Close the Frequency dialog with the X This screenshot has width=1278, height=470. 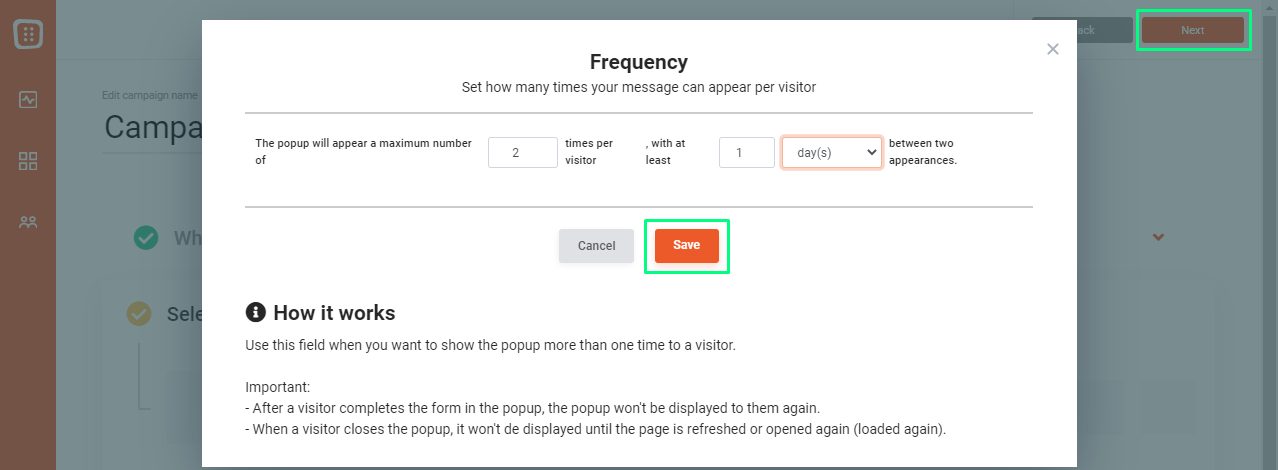point(1052,49)
